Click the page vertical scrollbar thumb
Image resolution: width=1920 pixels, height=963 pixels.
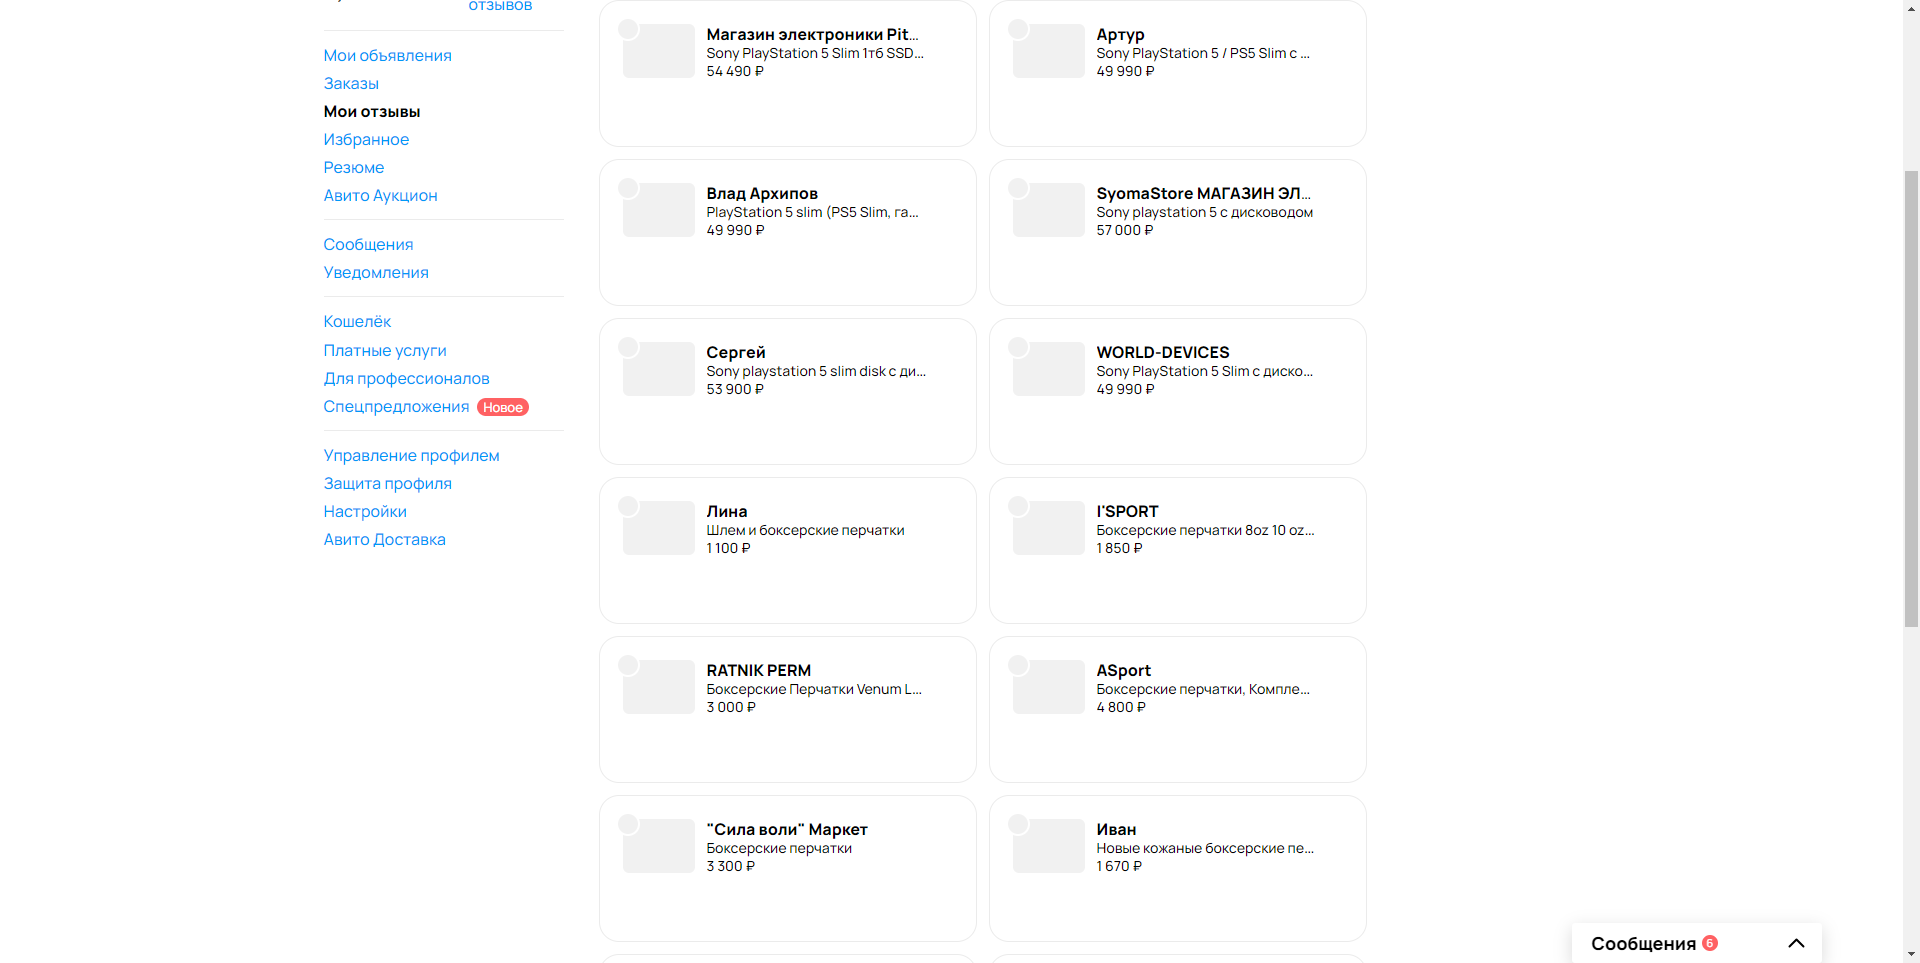pyautogui.click(x=1911, y=398)
